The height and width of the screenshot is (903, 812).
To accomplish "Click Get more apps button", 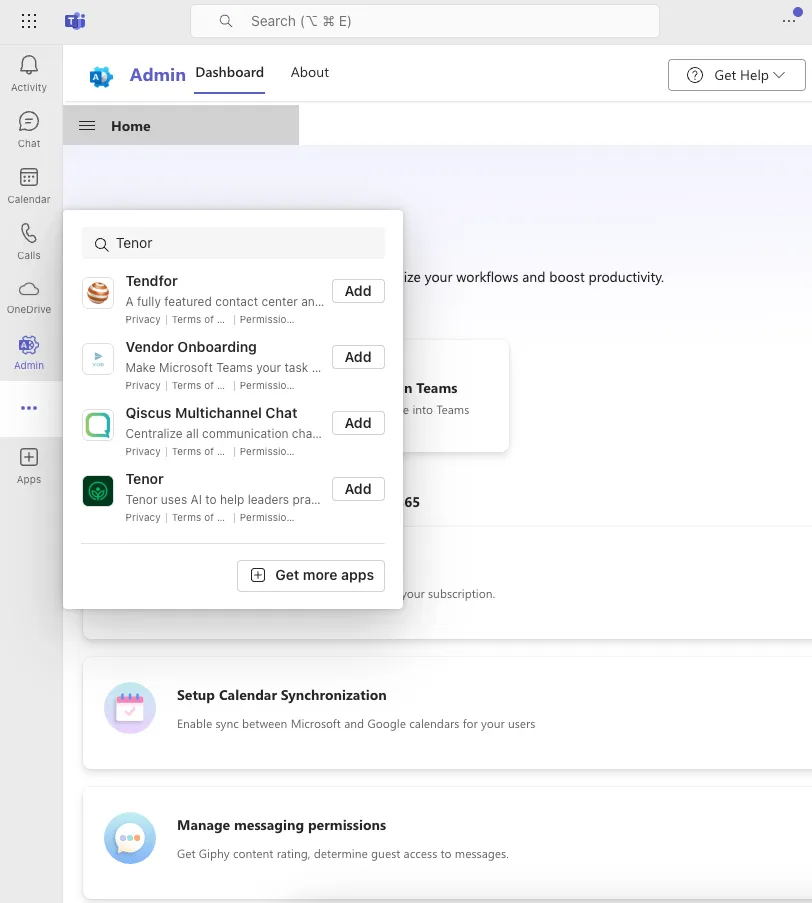I will coord(311,575).
